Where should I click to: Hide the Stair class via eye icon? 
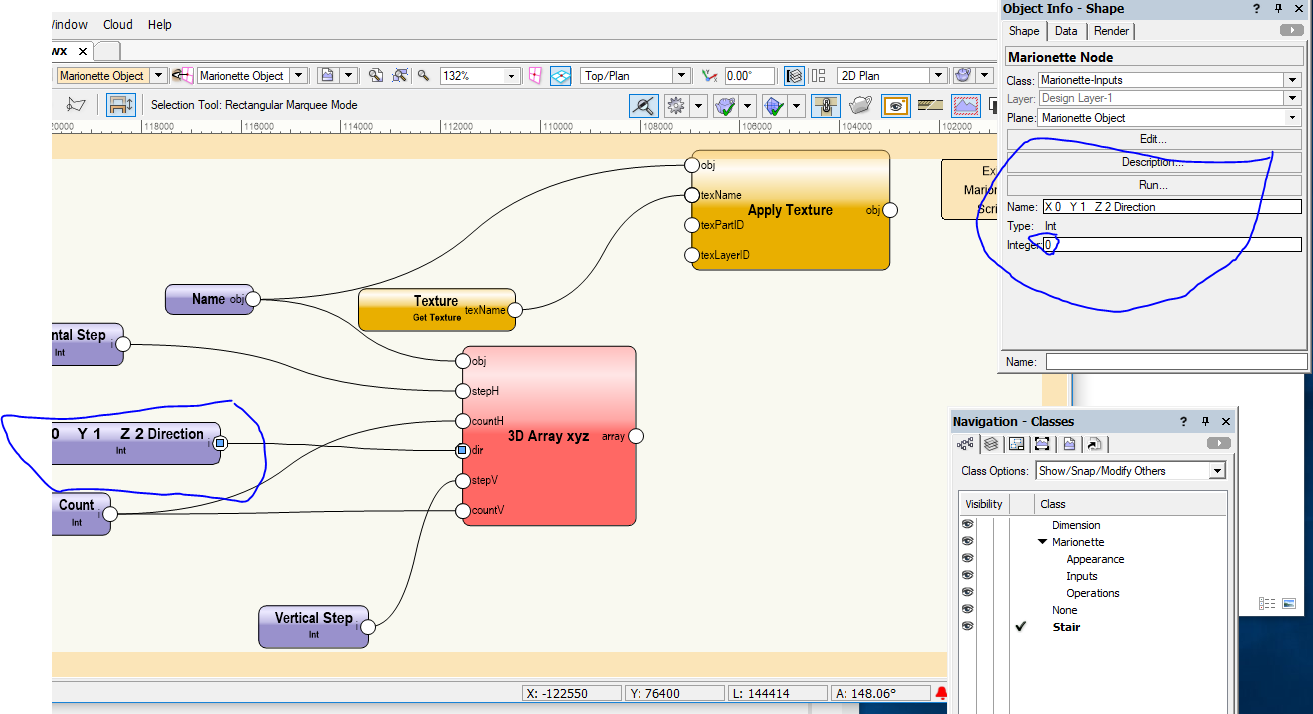[x=967, y=627]
